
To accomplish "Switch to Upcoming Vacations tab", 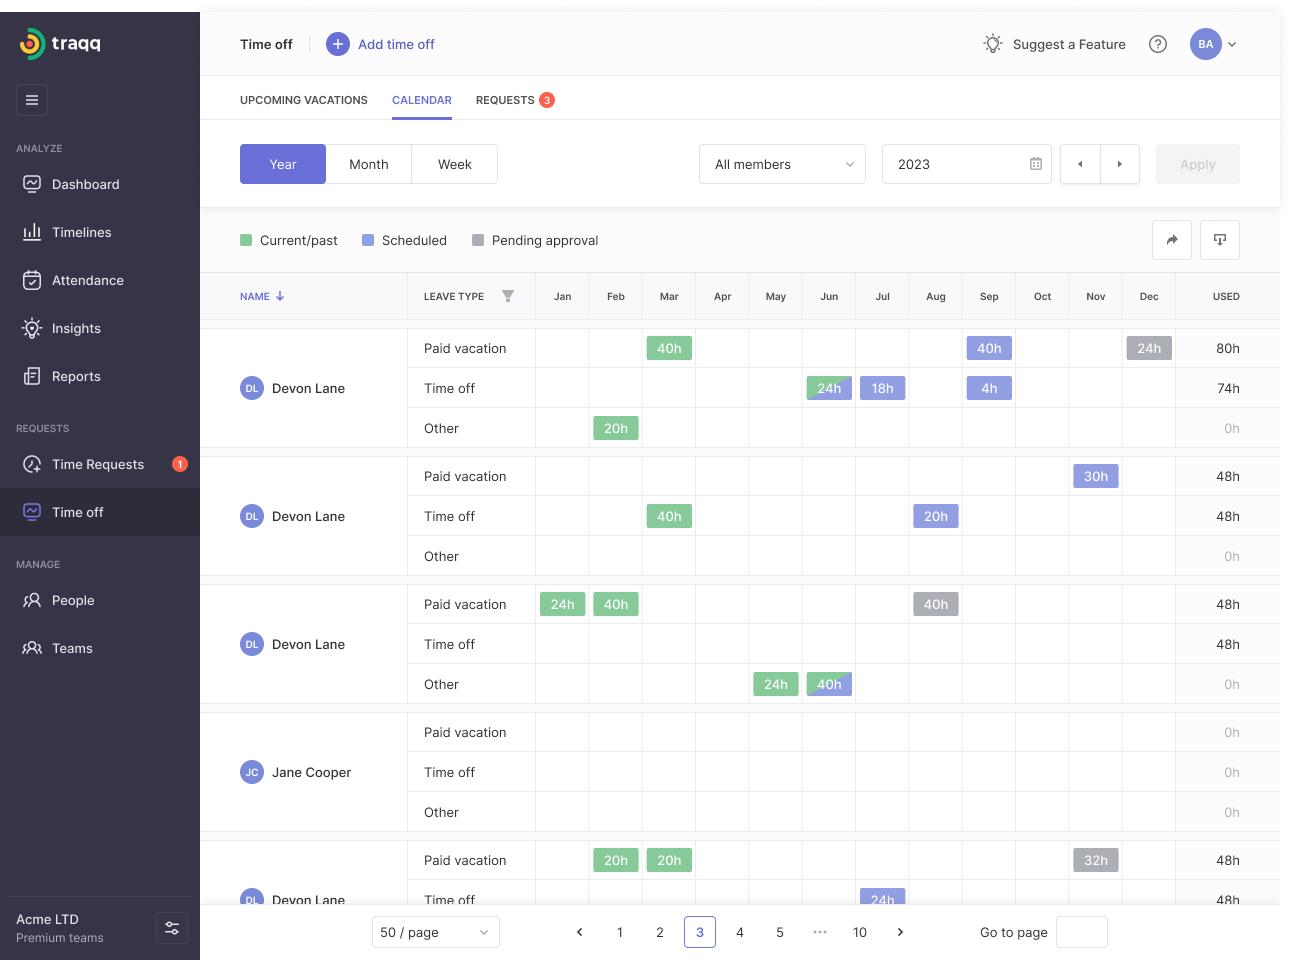I will (x=304, y=100).
